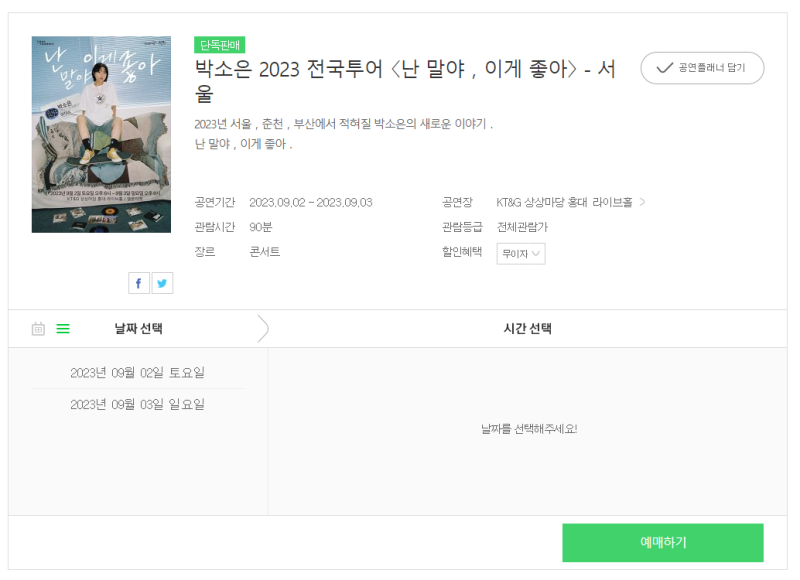Switch to calendar view of dates
Image resolution: width=800 pixels, height=580 pixels.
38,329
